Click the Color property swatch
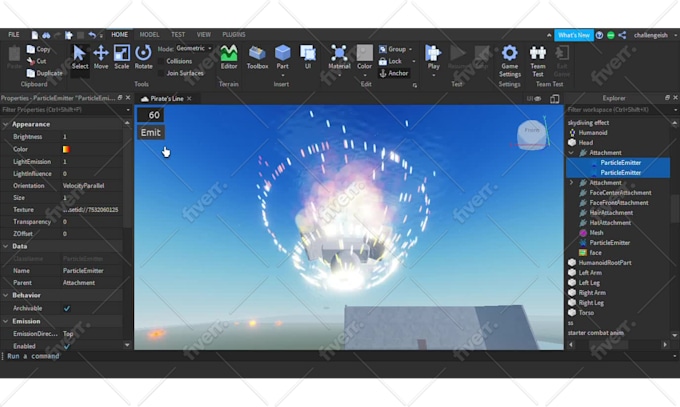 pyautogui.click(x=66, y=149)
